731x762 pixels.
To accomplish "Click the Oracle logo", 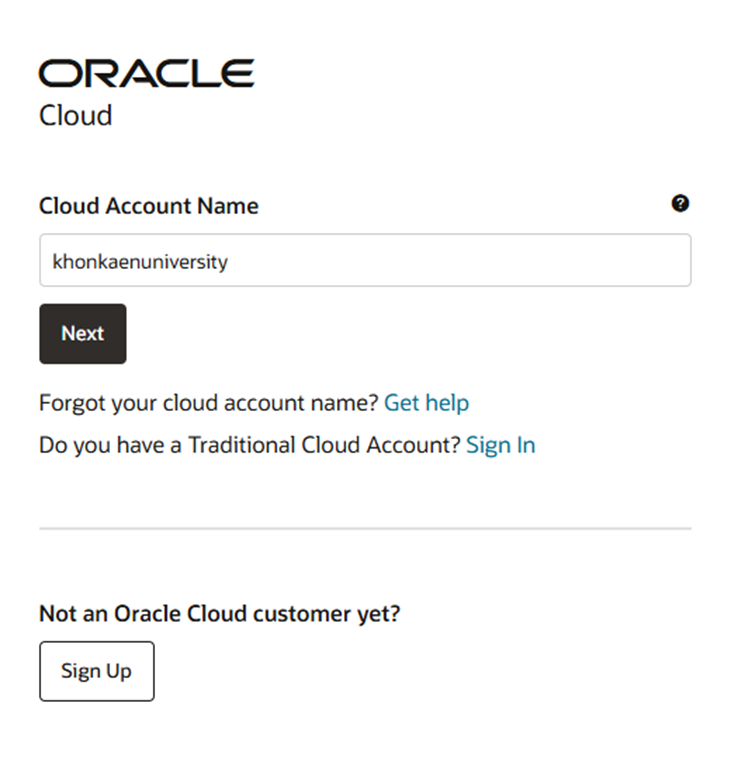I will point(146,73).
